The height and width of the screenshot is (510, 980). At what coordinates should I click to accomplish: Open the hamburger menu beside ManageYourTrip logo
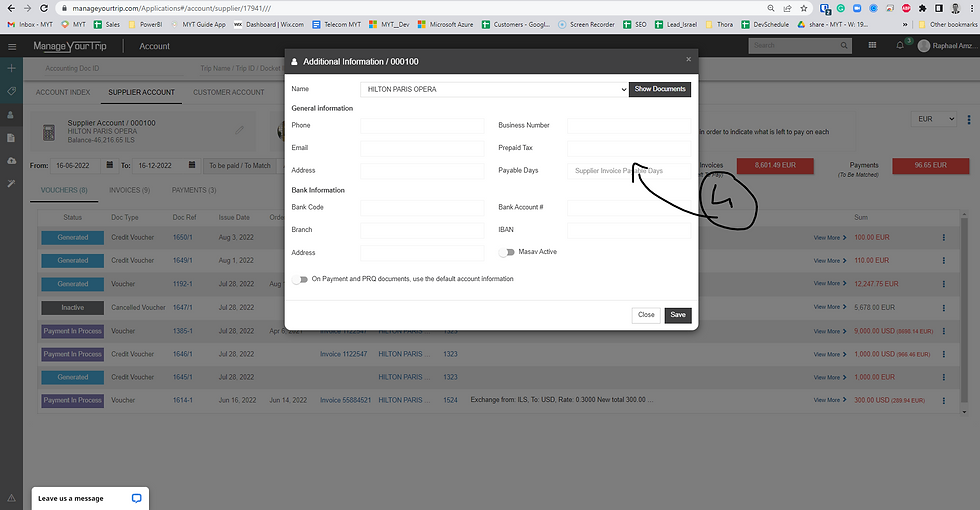(12, 46)
